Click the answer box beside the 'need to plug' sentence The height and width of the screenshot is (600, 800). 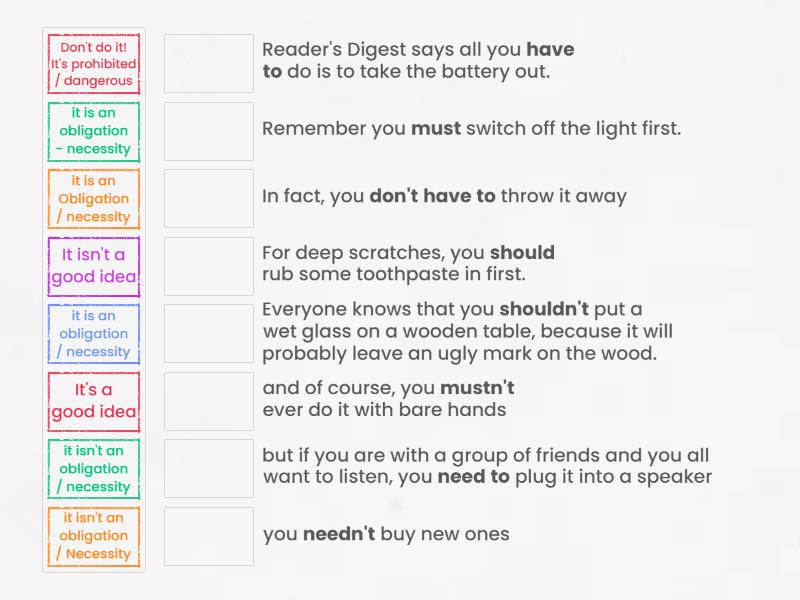208,467
